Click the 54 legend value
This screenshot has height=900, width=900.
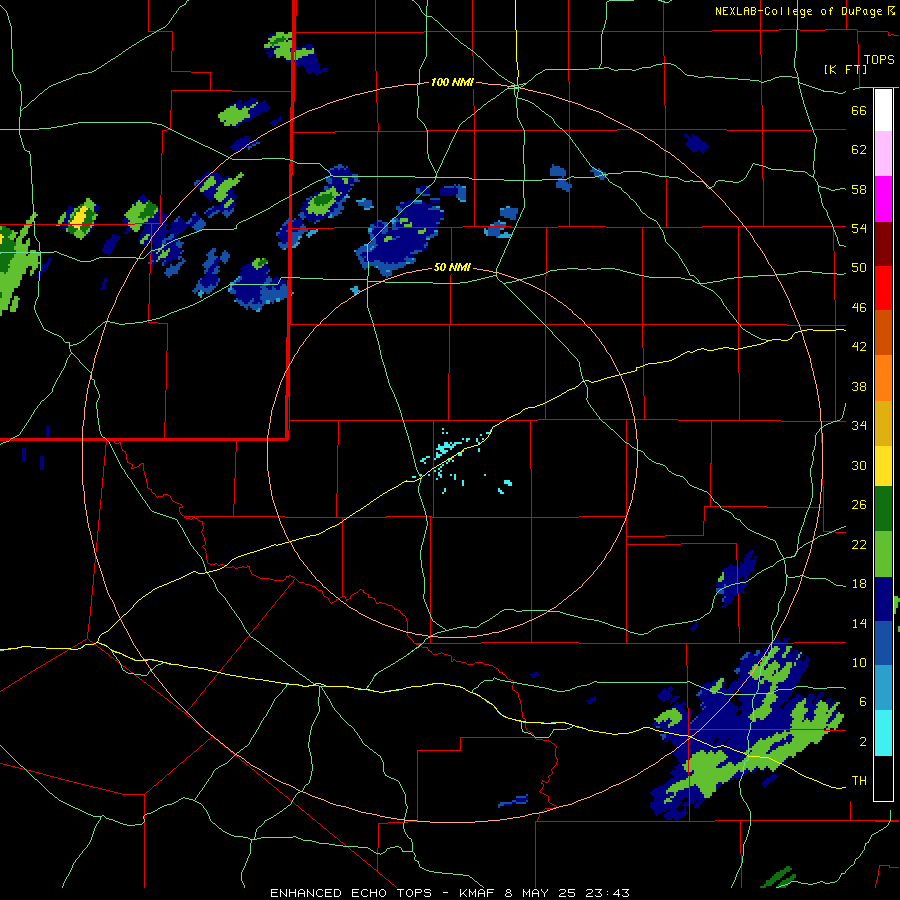[859, 228]
